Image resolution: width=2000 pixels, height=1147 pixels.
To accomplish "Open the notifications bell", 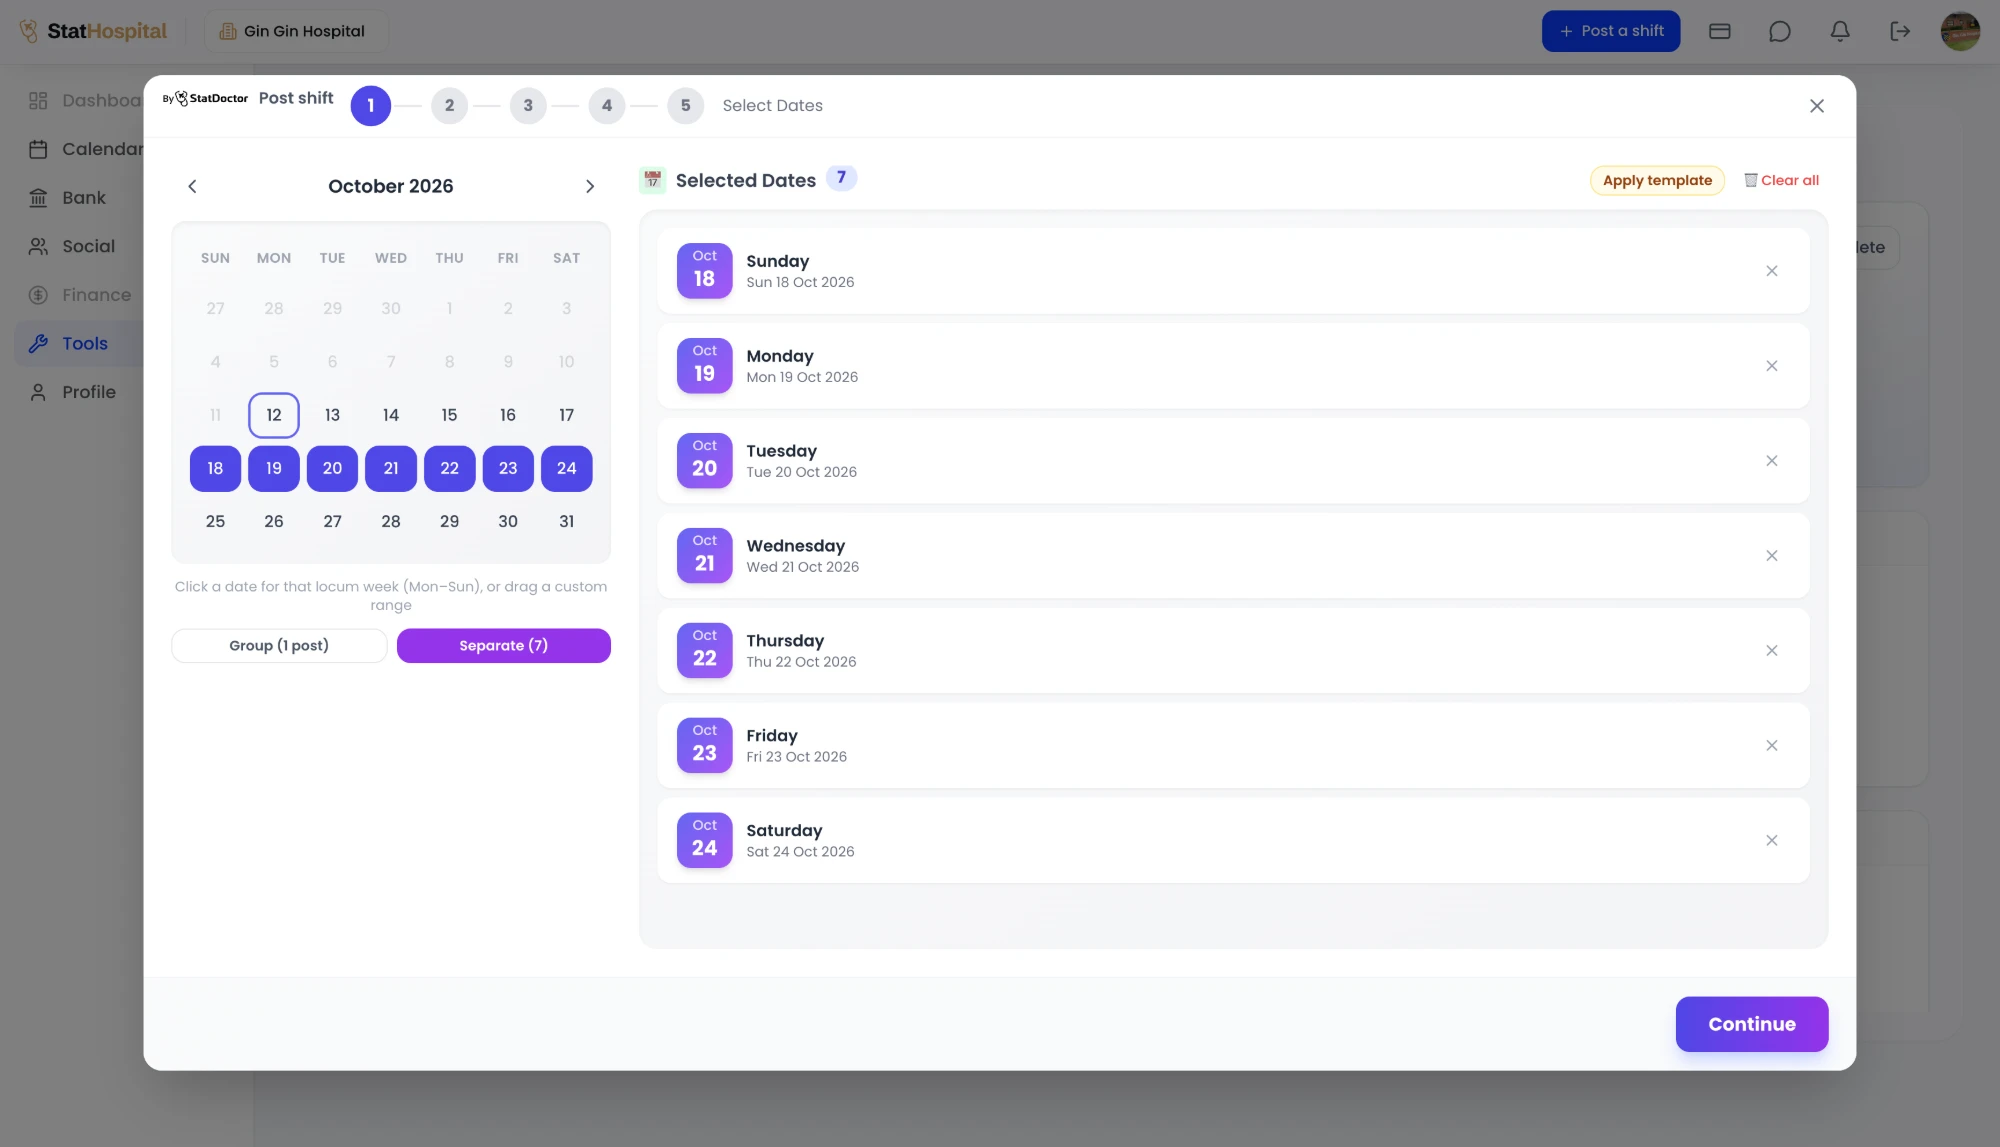I will point(1840,31).
